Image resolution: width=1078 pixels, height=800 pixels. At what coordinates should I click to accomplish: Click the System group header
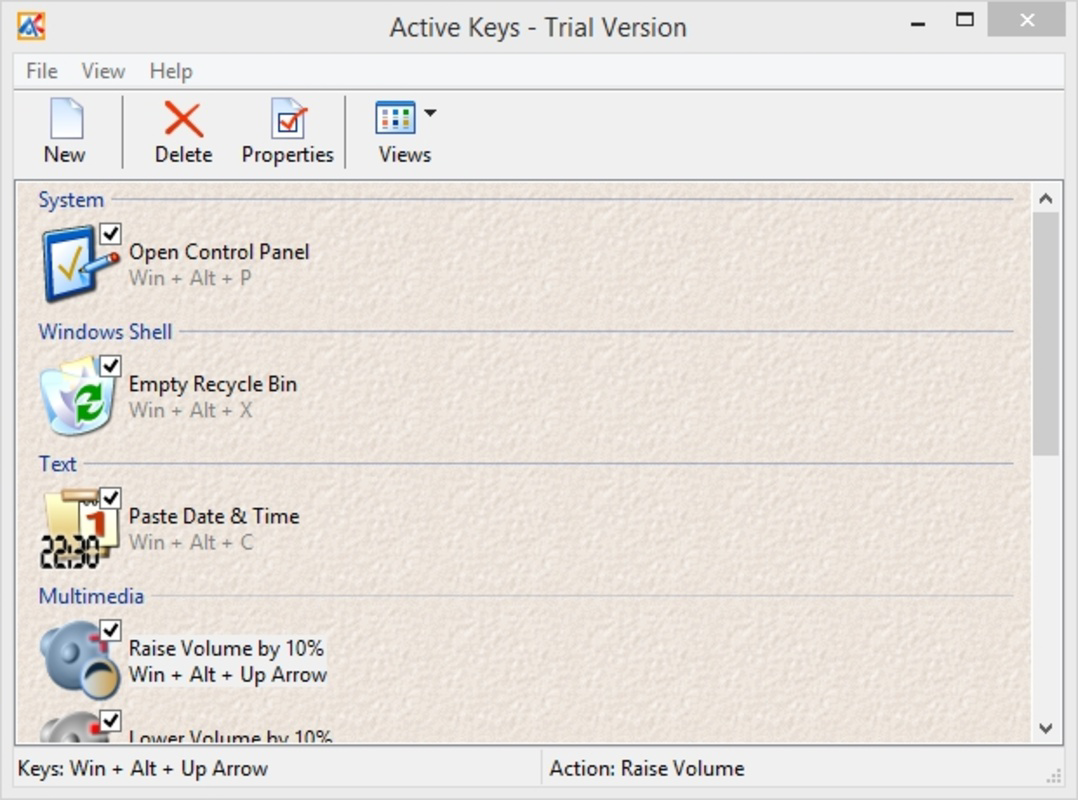pos(71,200)
